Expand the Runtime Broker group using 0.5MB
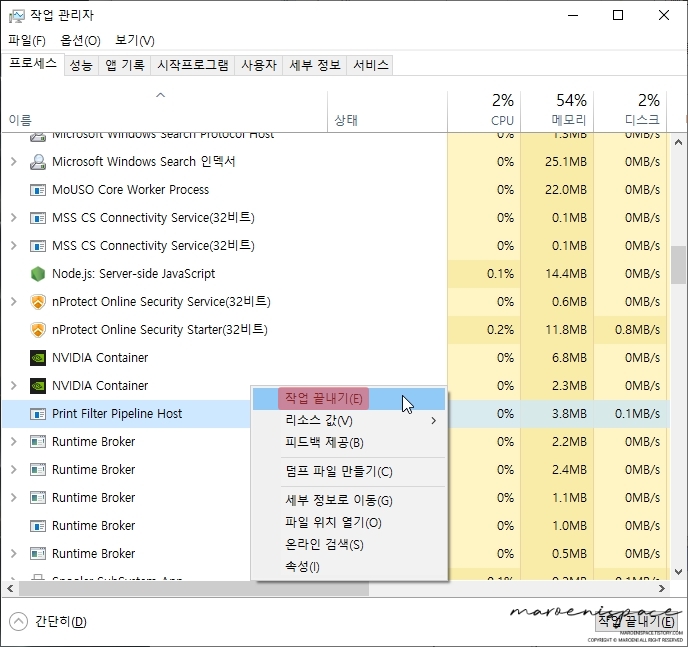 point(14,554)
